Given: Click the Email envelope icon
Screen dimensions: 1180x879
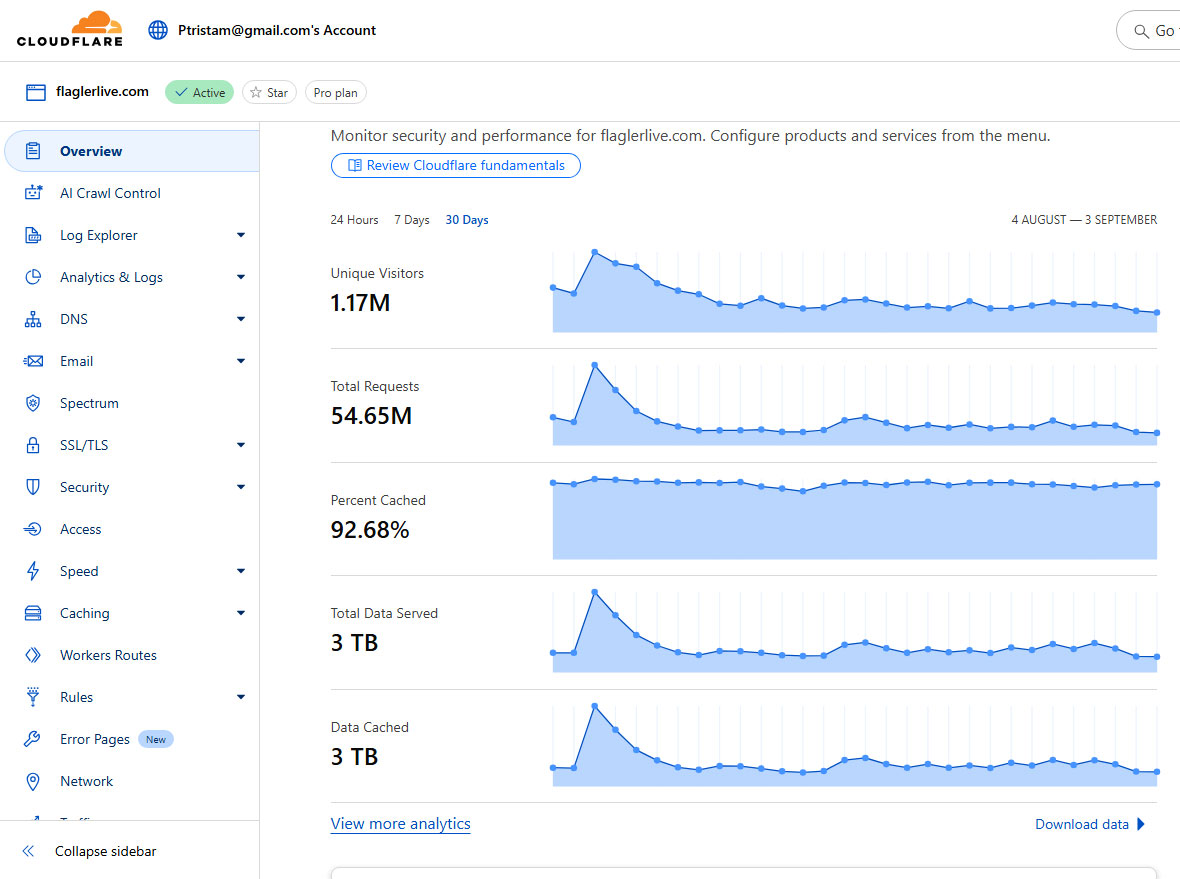Looking at the screenshot, I should pyautogui.click(x=33, y=361).
